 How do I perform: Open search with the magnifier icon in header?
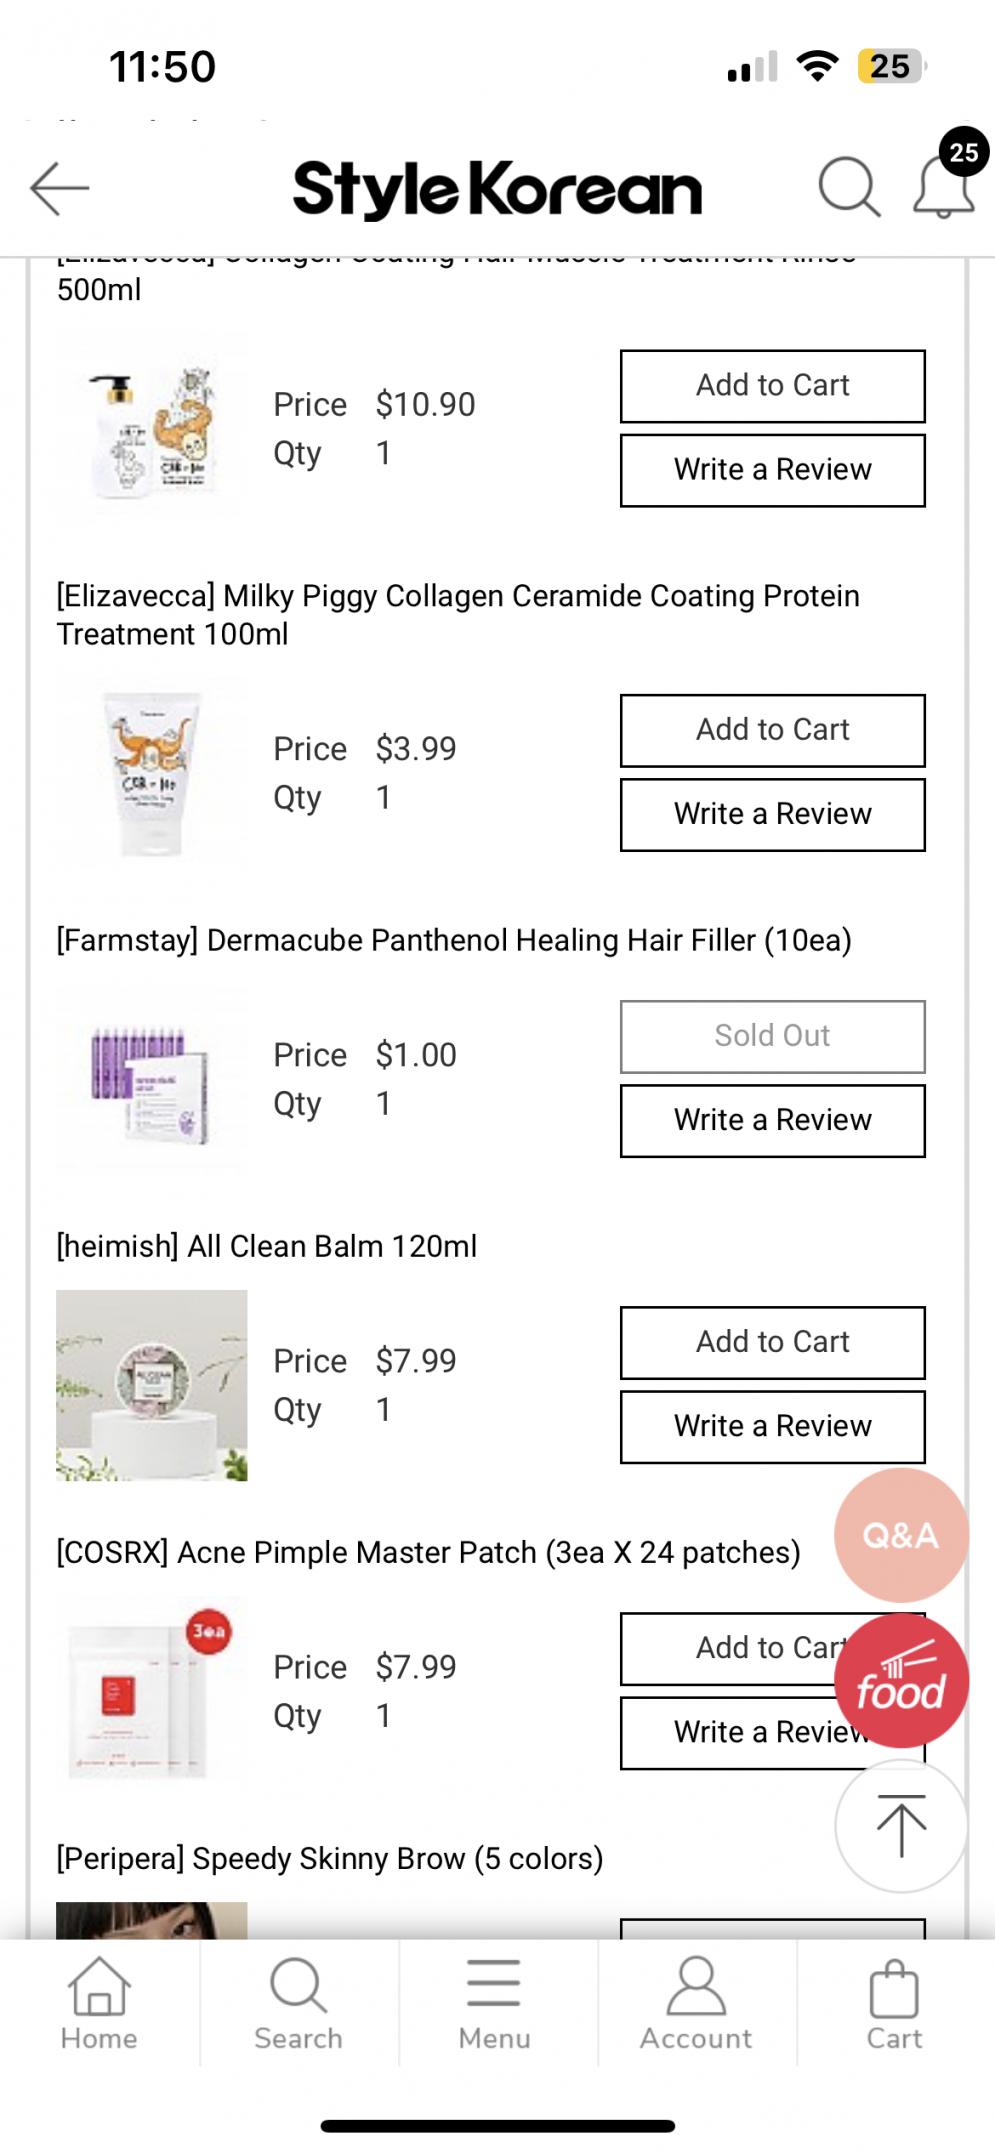[849, 187]
